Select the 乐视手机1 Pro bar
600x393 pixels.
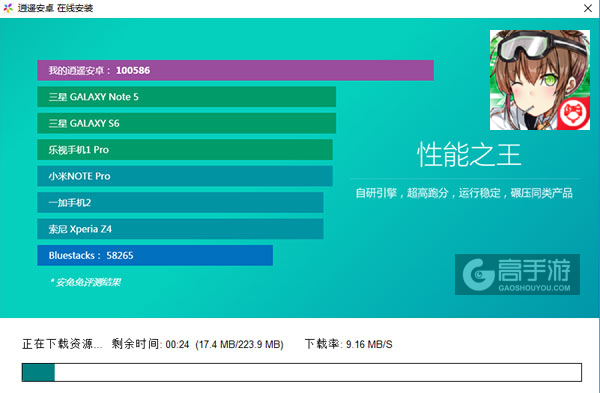[185, 150]
